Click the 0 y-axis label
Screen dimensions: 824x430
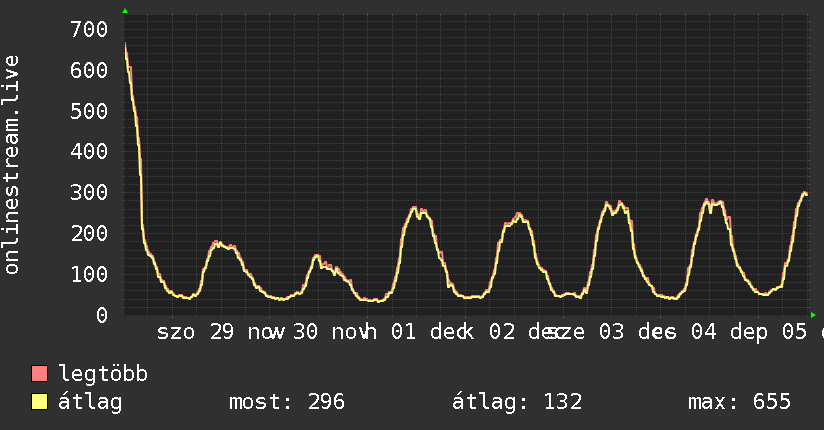pyautogui.click(x=102, y=315)
